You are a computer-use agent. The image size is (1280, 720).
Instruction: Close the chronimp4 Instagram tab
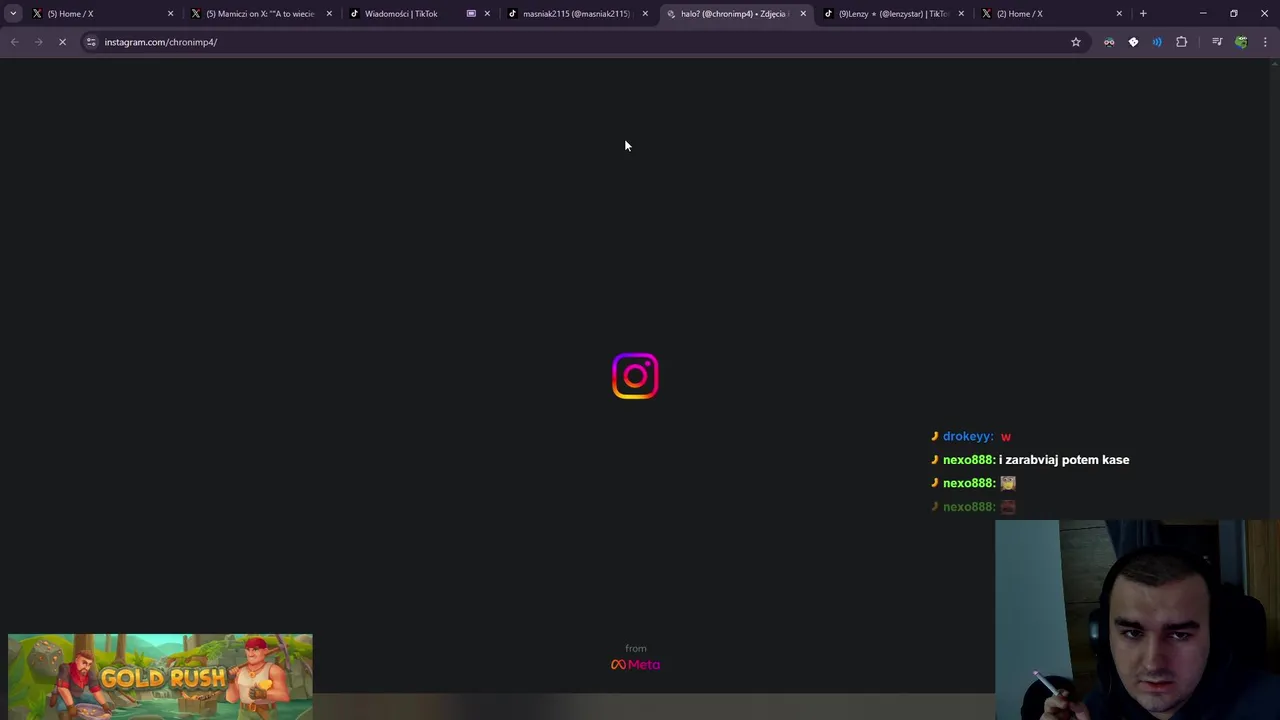click(x=803, y=14)
